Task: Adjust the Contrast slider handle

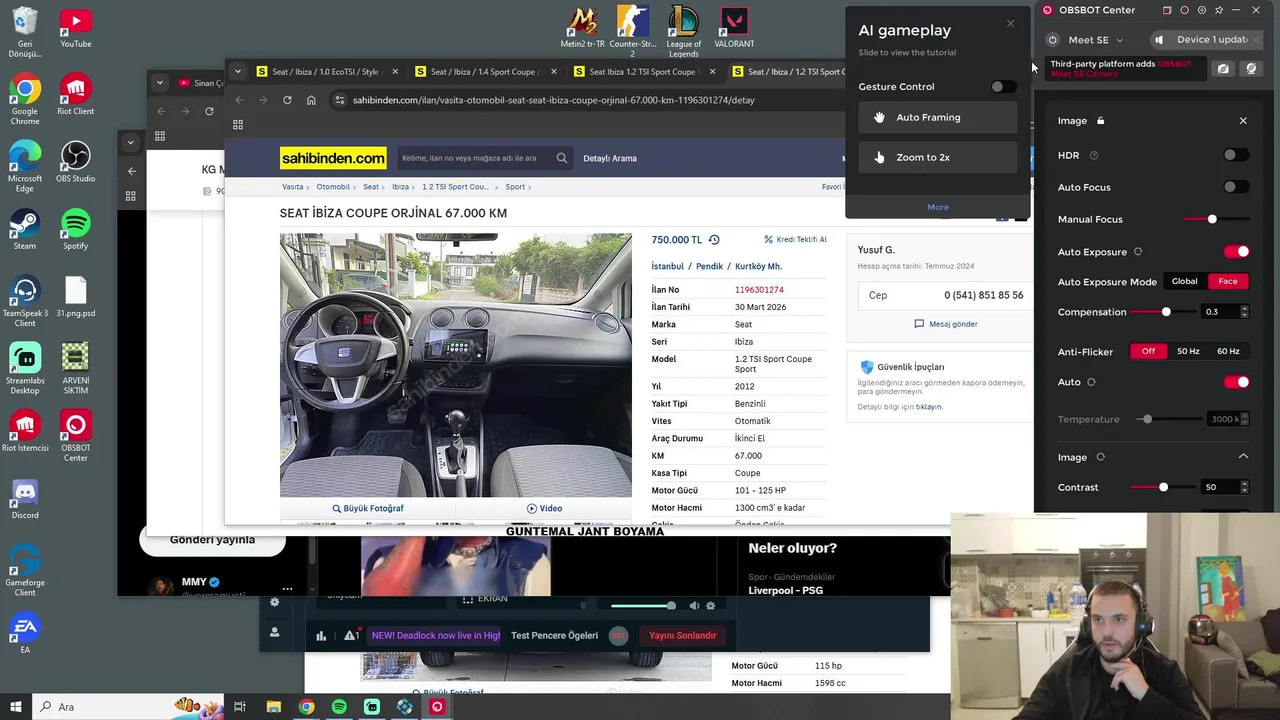Action: click(1163, 487)
